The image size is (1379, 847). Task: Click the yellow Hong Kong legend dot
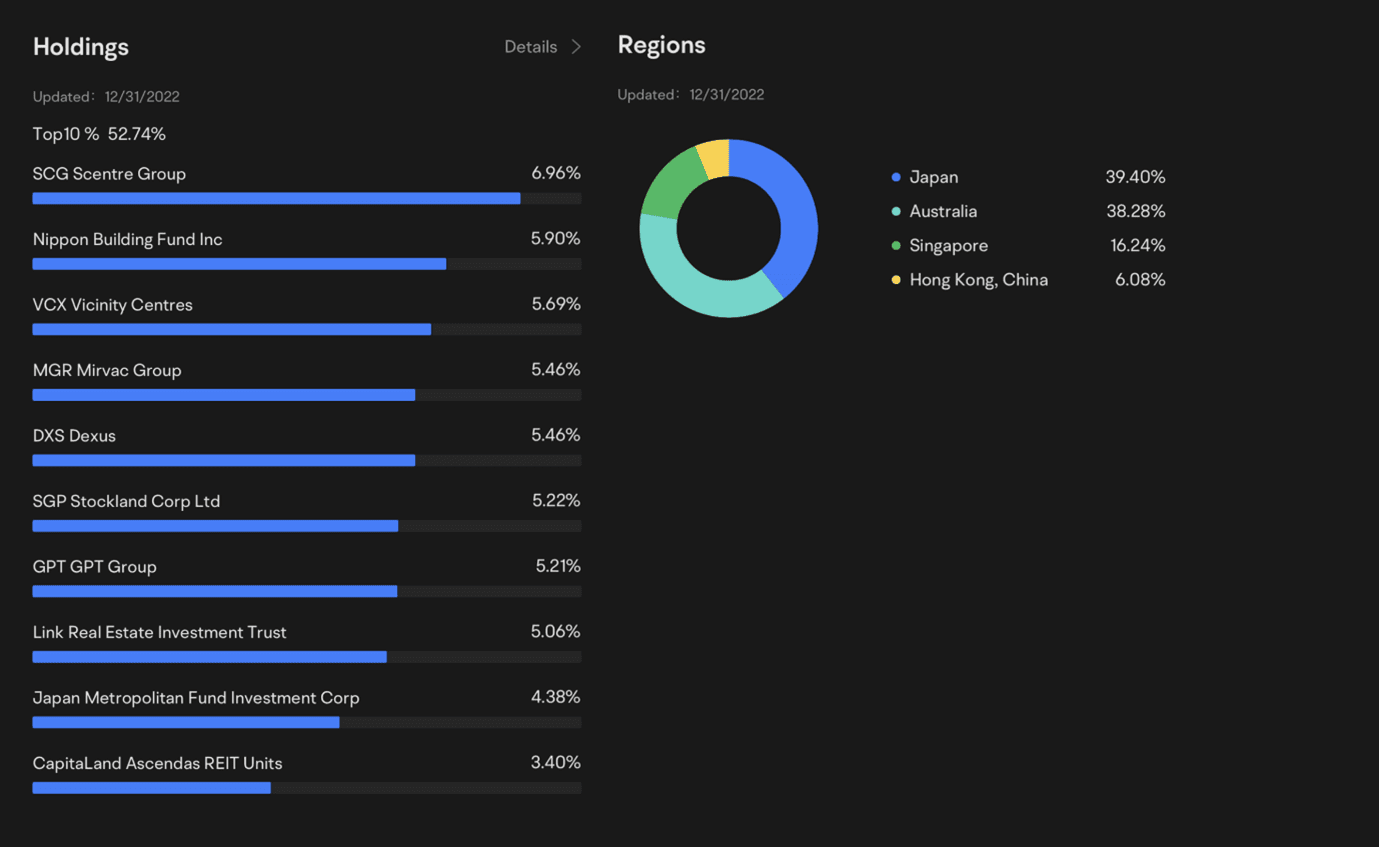896,280
